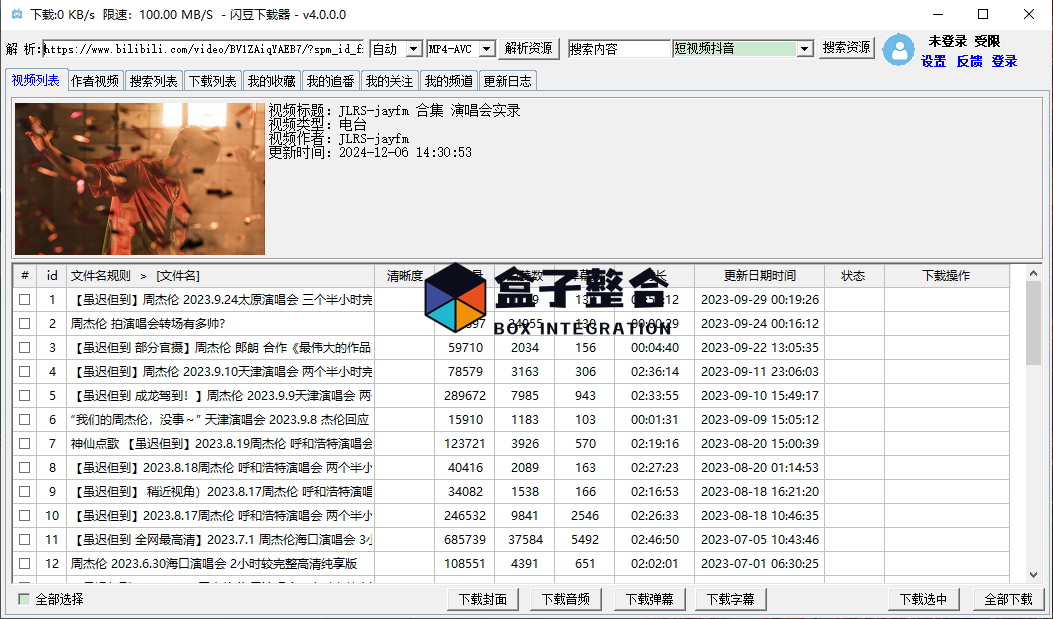Viewport: 1053px width, 619px height.
Task: Tick the checkbox for row 2
Action: (25, 324)
